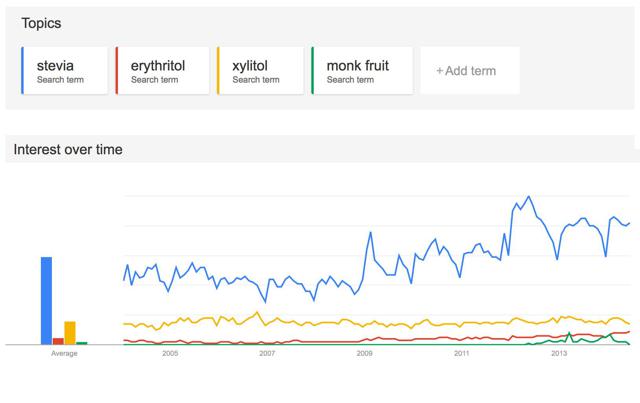Click the yellow xylitol average bar
The height and width of the screenshot is (403, 640).
tap(70, 333)
